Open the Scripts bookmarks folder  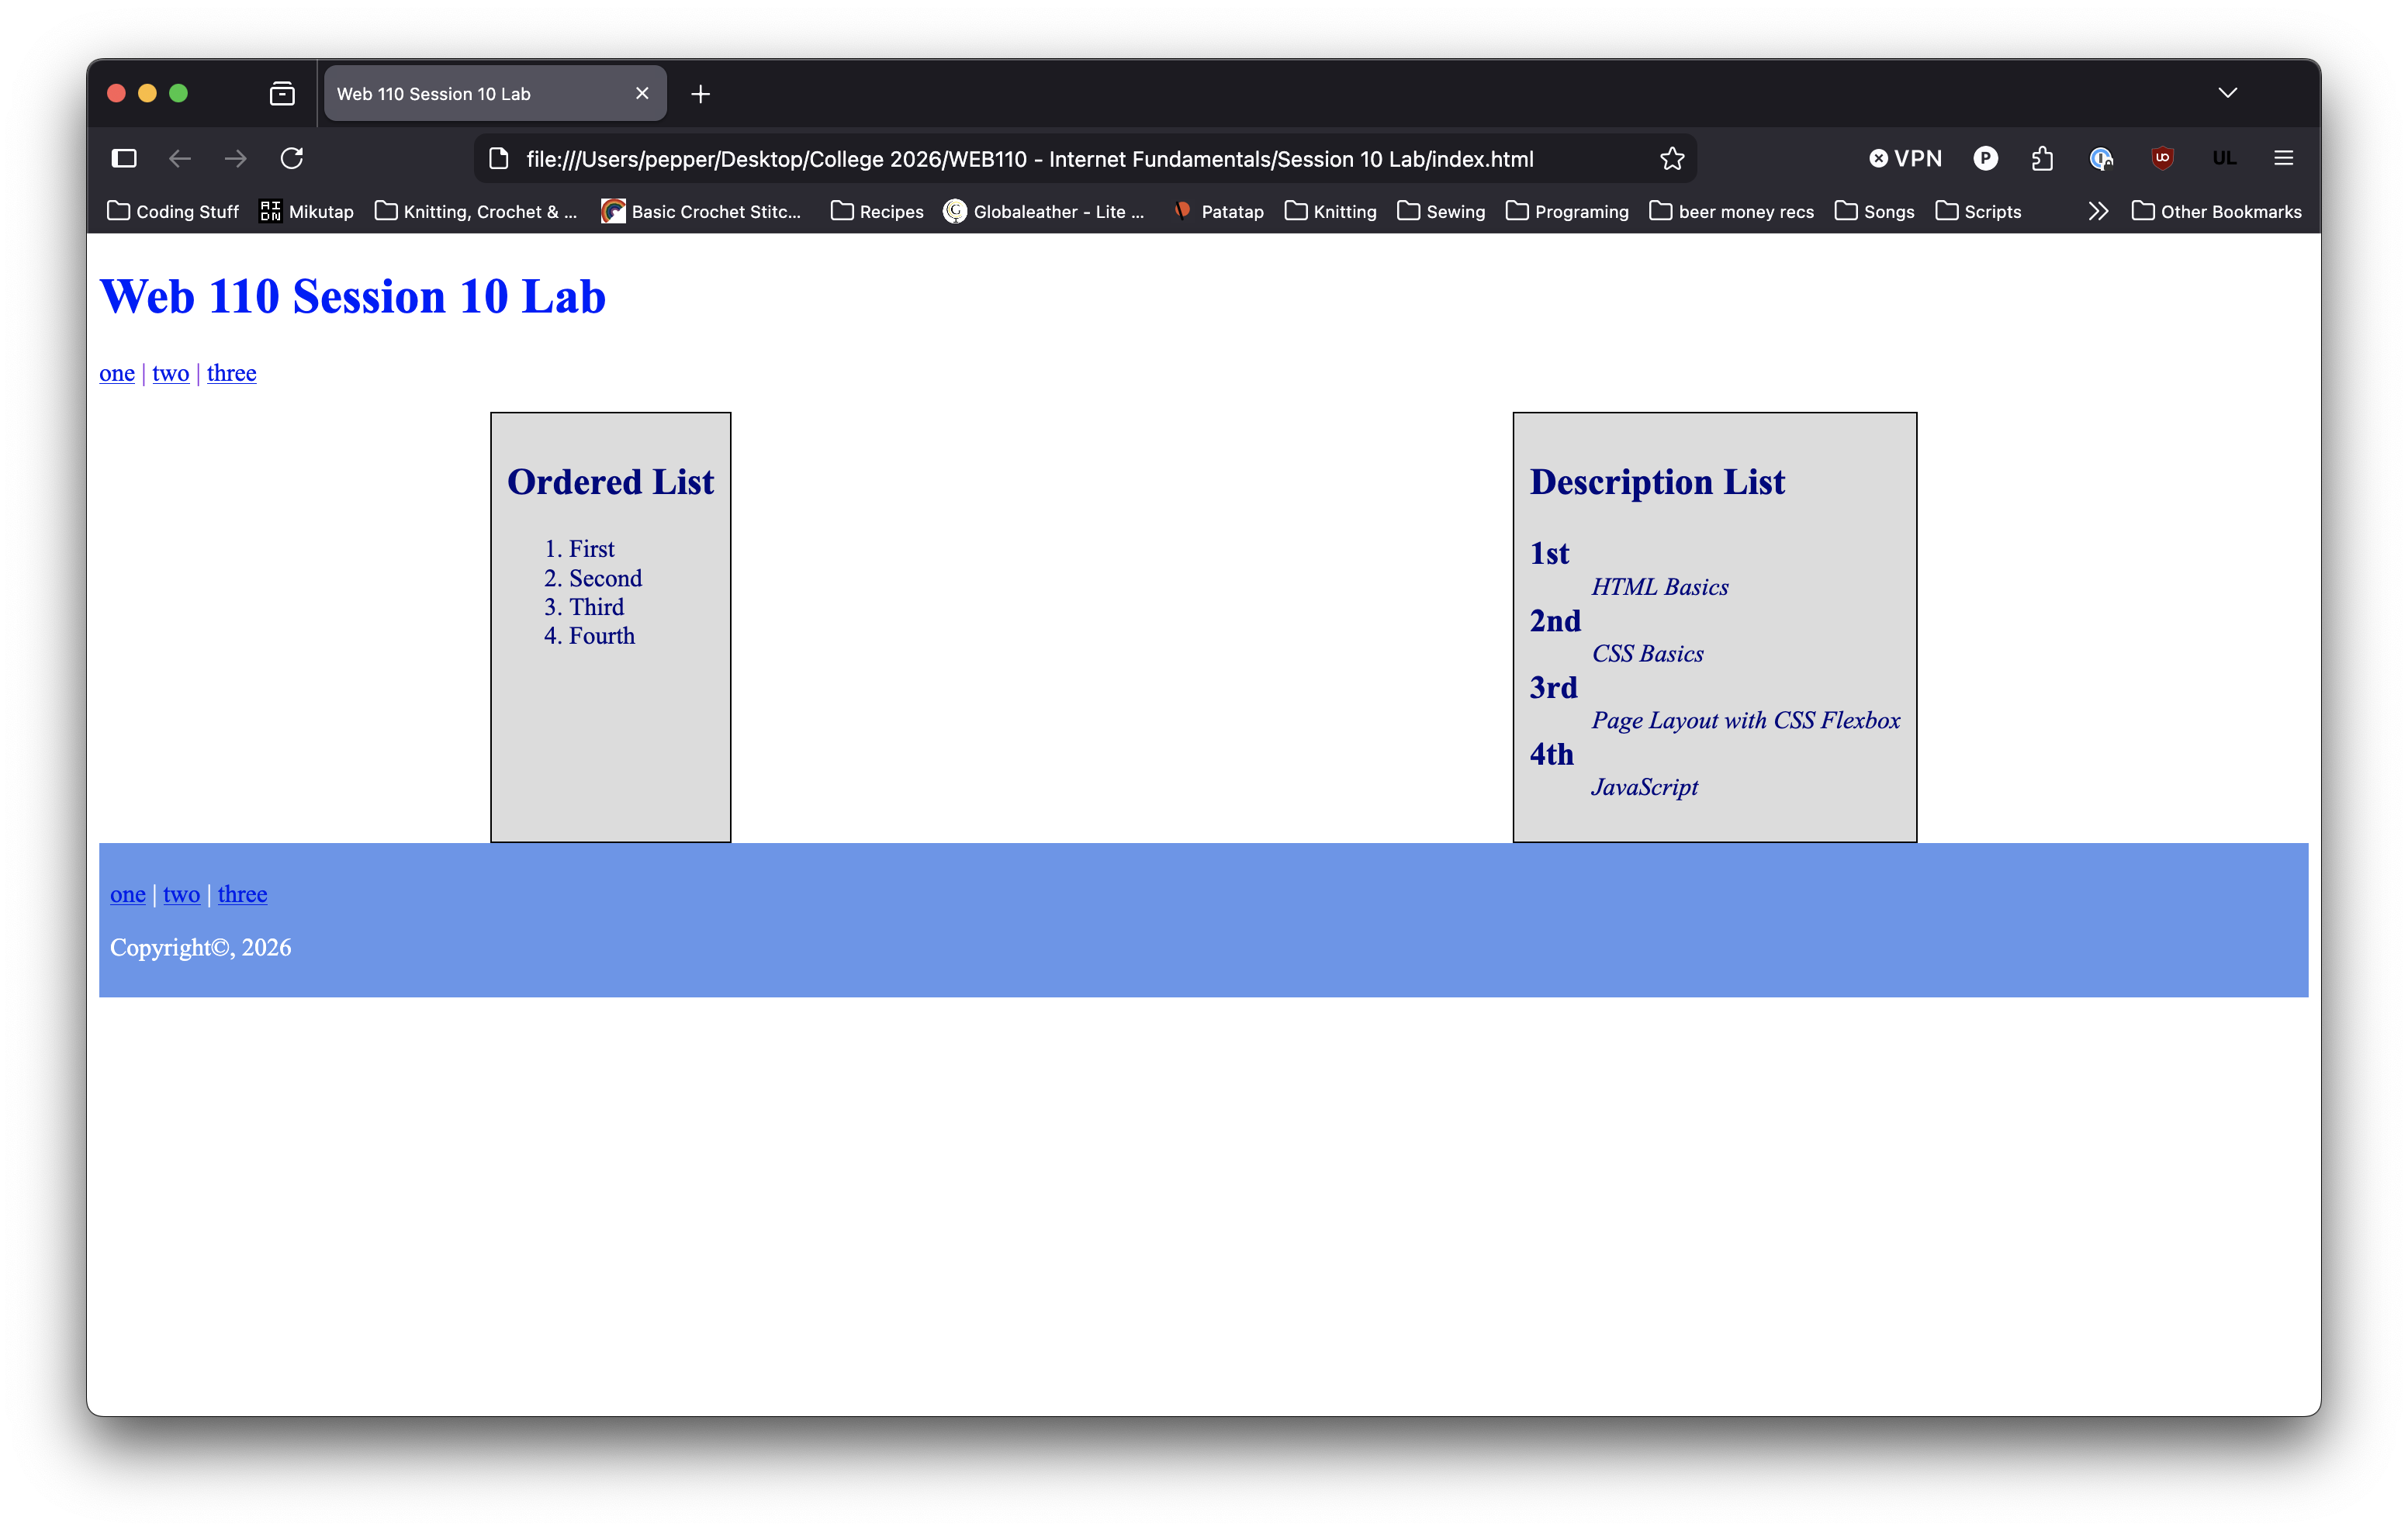pos(1978,211)
